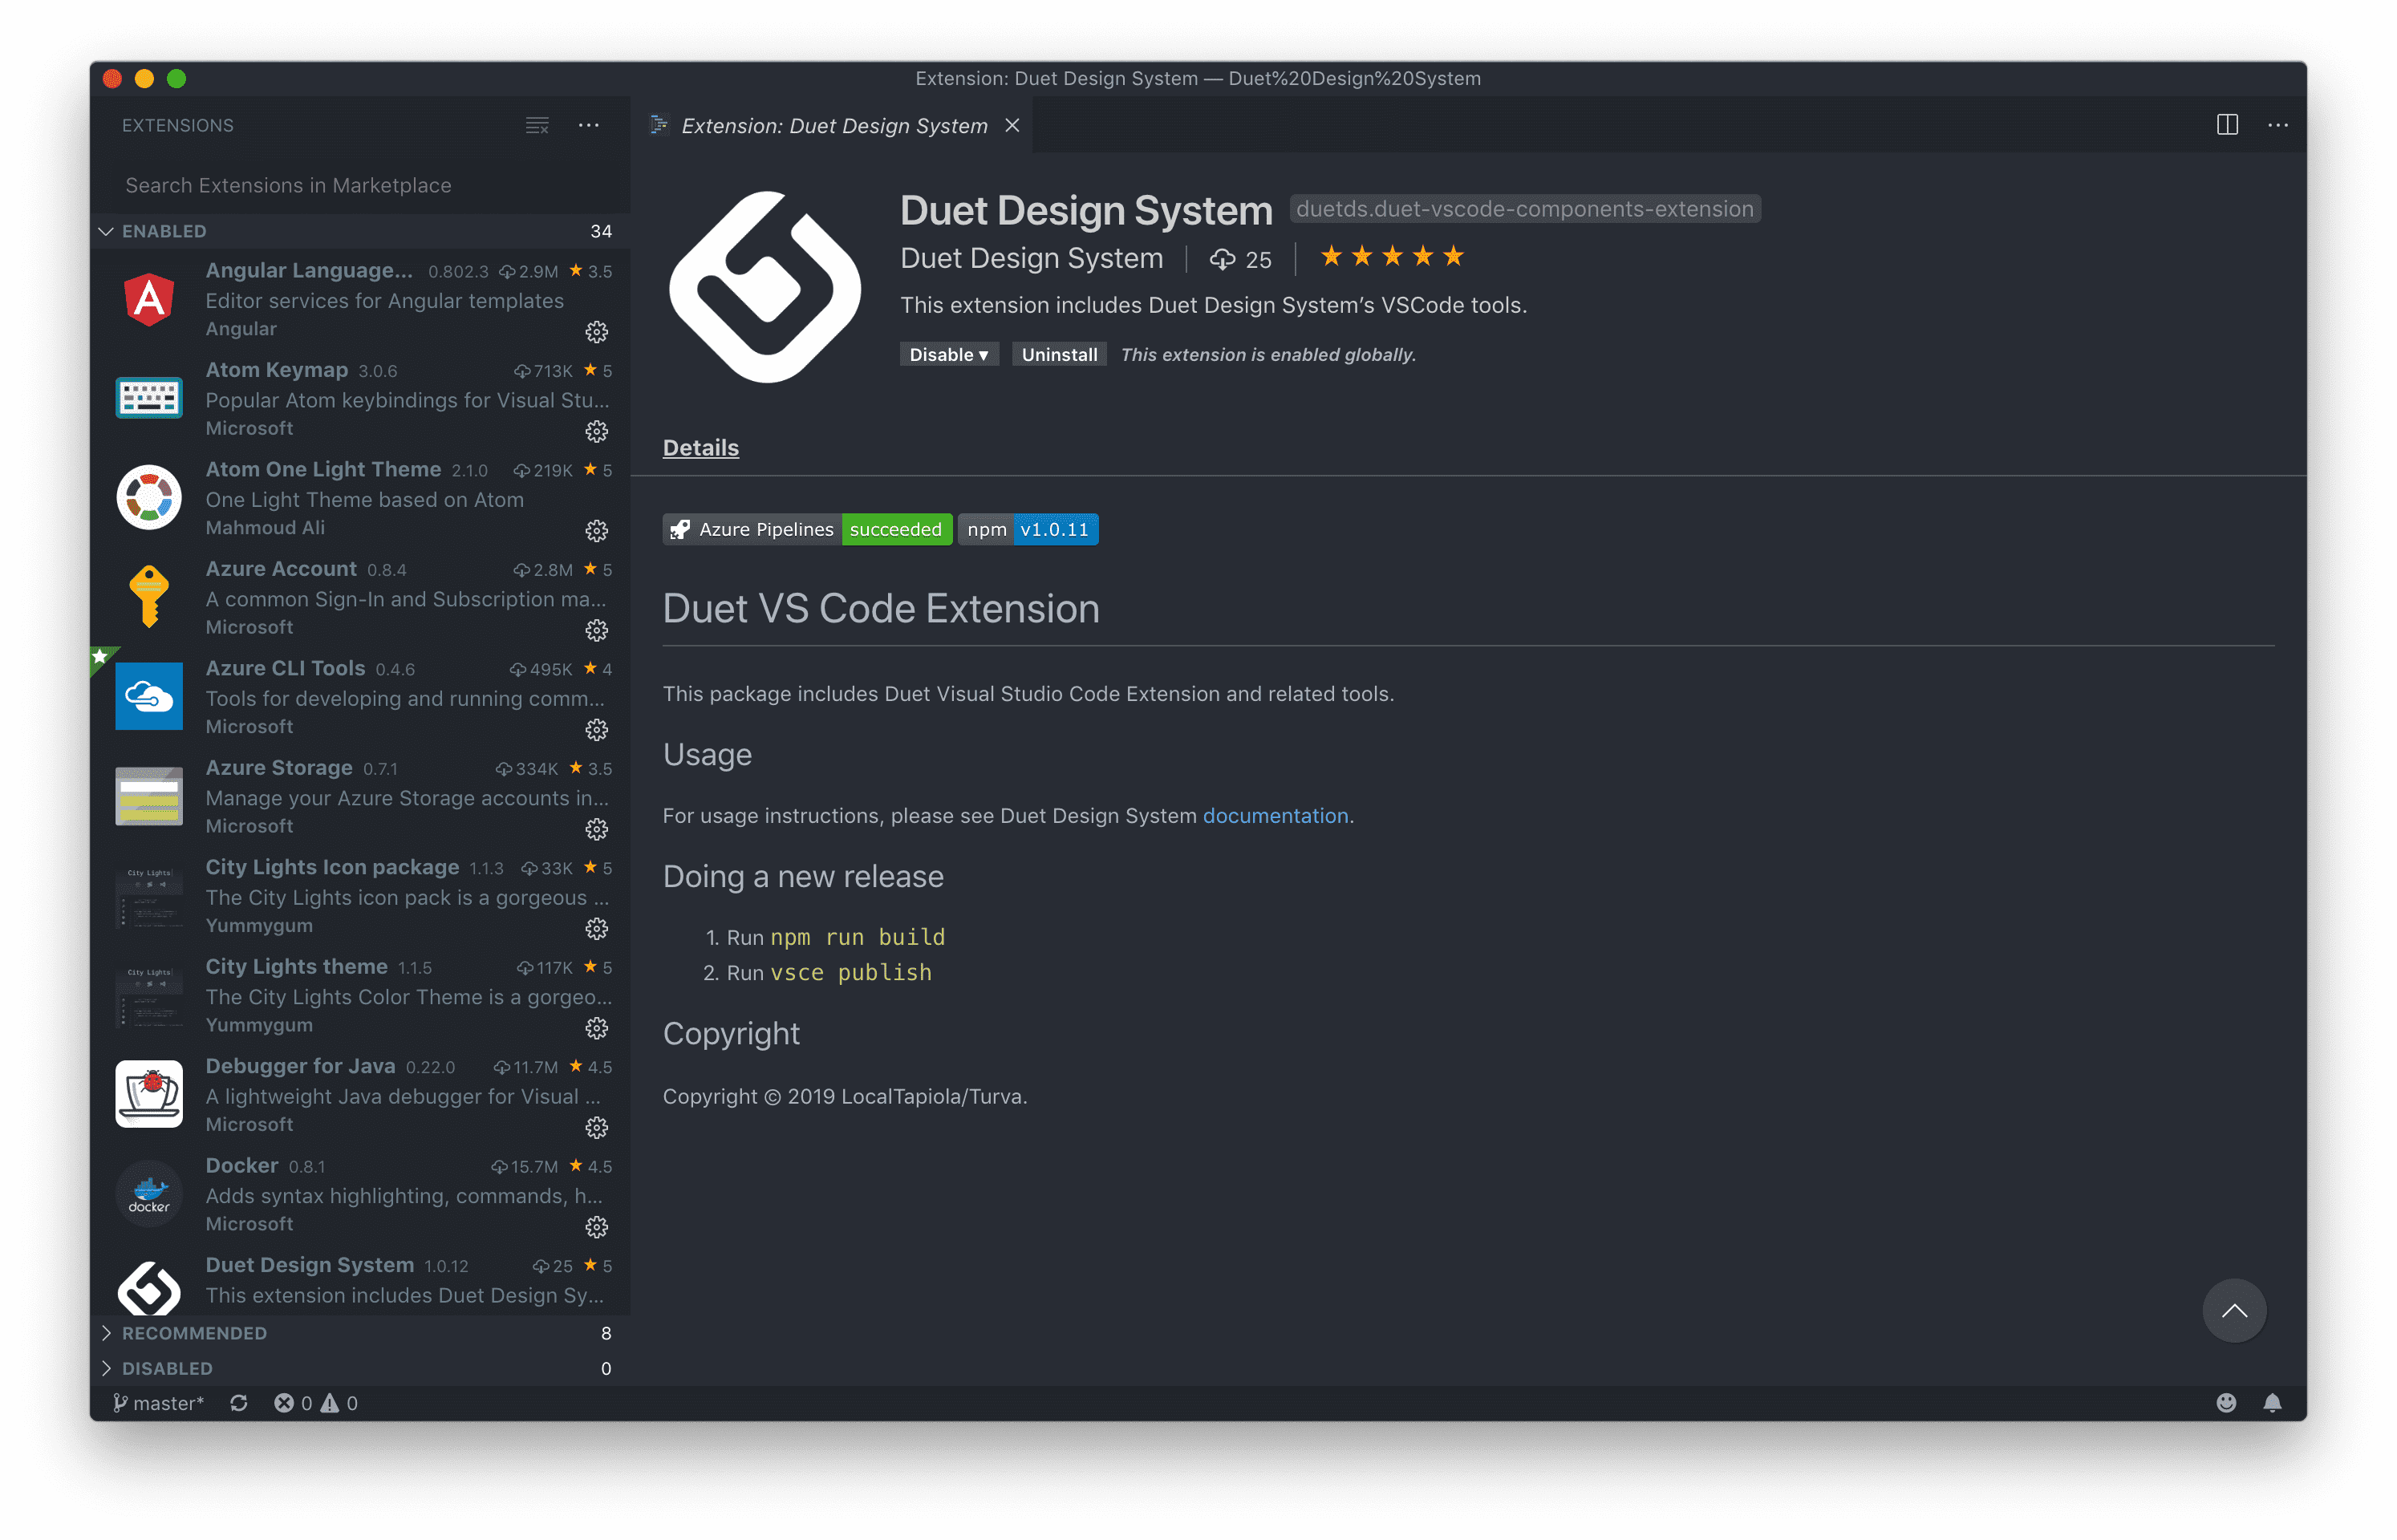
Task: Open gear settings for Atom One Light Theme
Action: (597, 531)
